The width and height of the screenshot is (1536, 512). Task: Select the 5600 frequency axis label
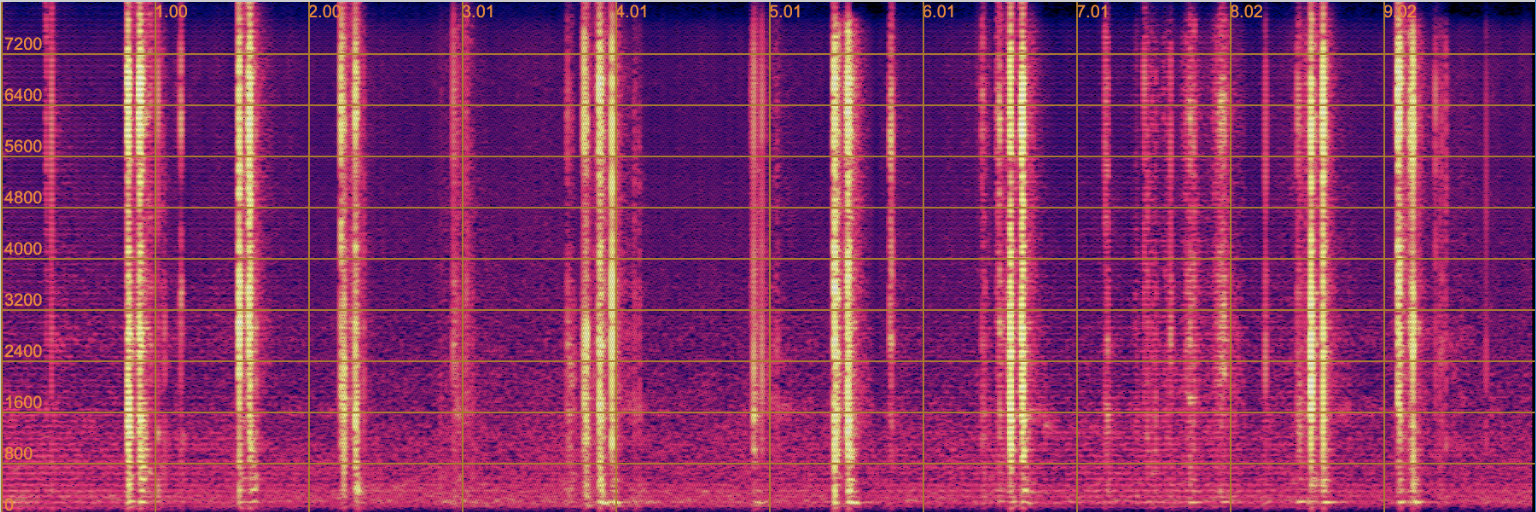[x=23, y=146]
